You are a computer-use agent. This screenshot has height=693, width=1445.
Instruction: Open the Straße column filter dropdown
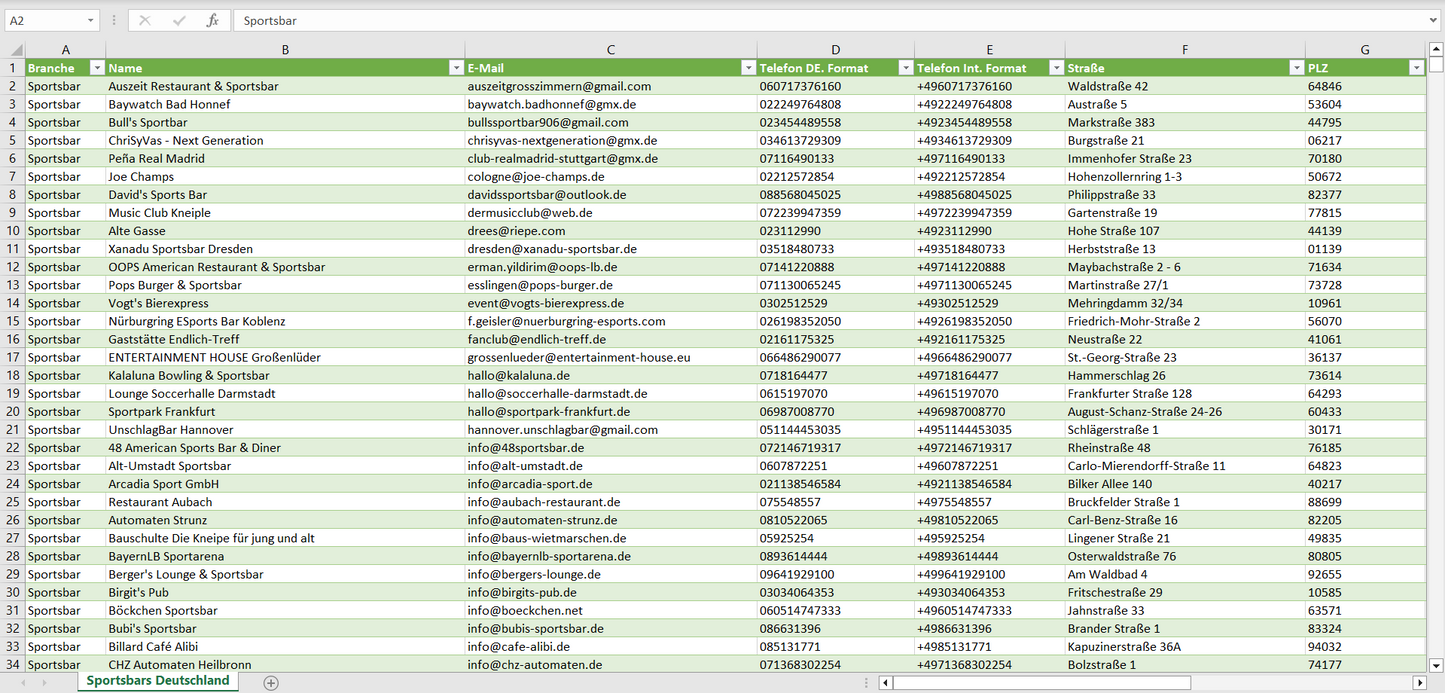pos(1297,68)
